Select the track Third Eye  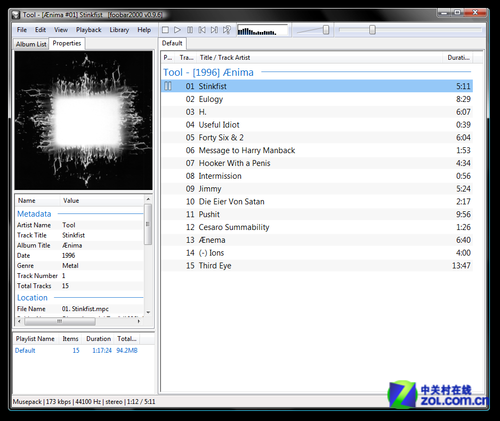pyautogui.click(x=317, y=266)
